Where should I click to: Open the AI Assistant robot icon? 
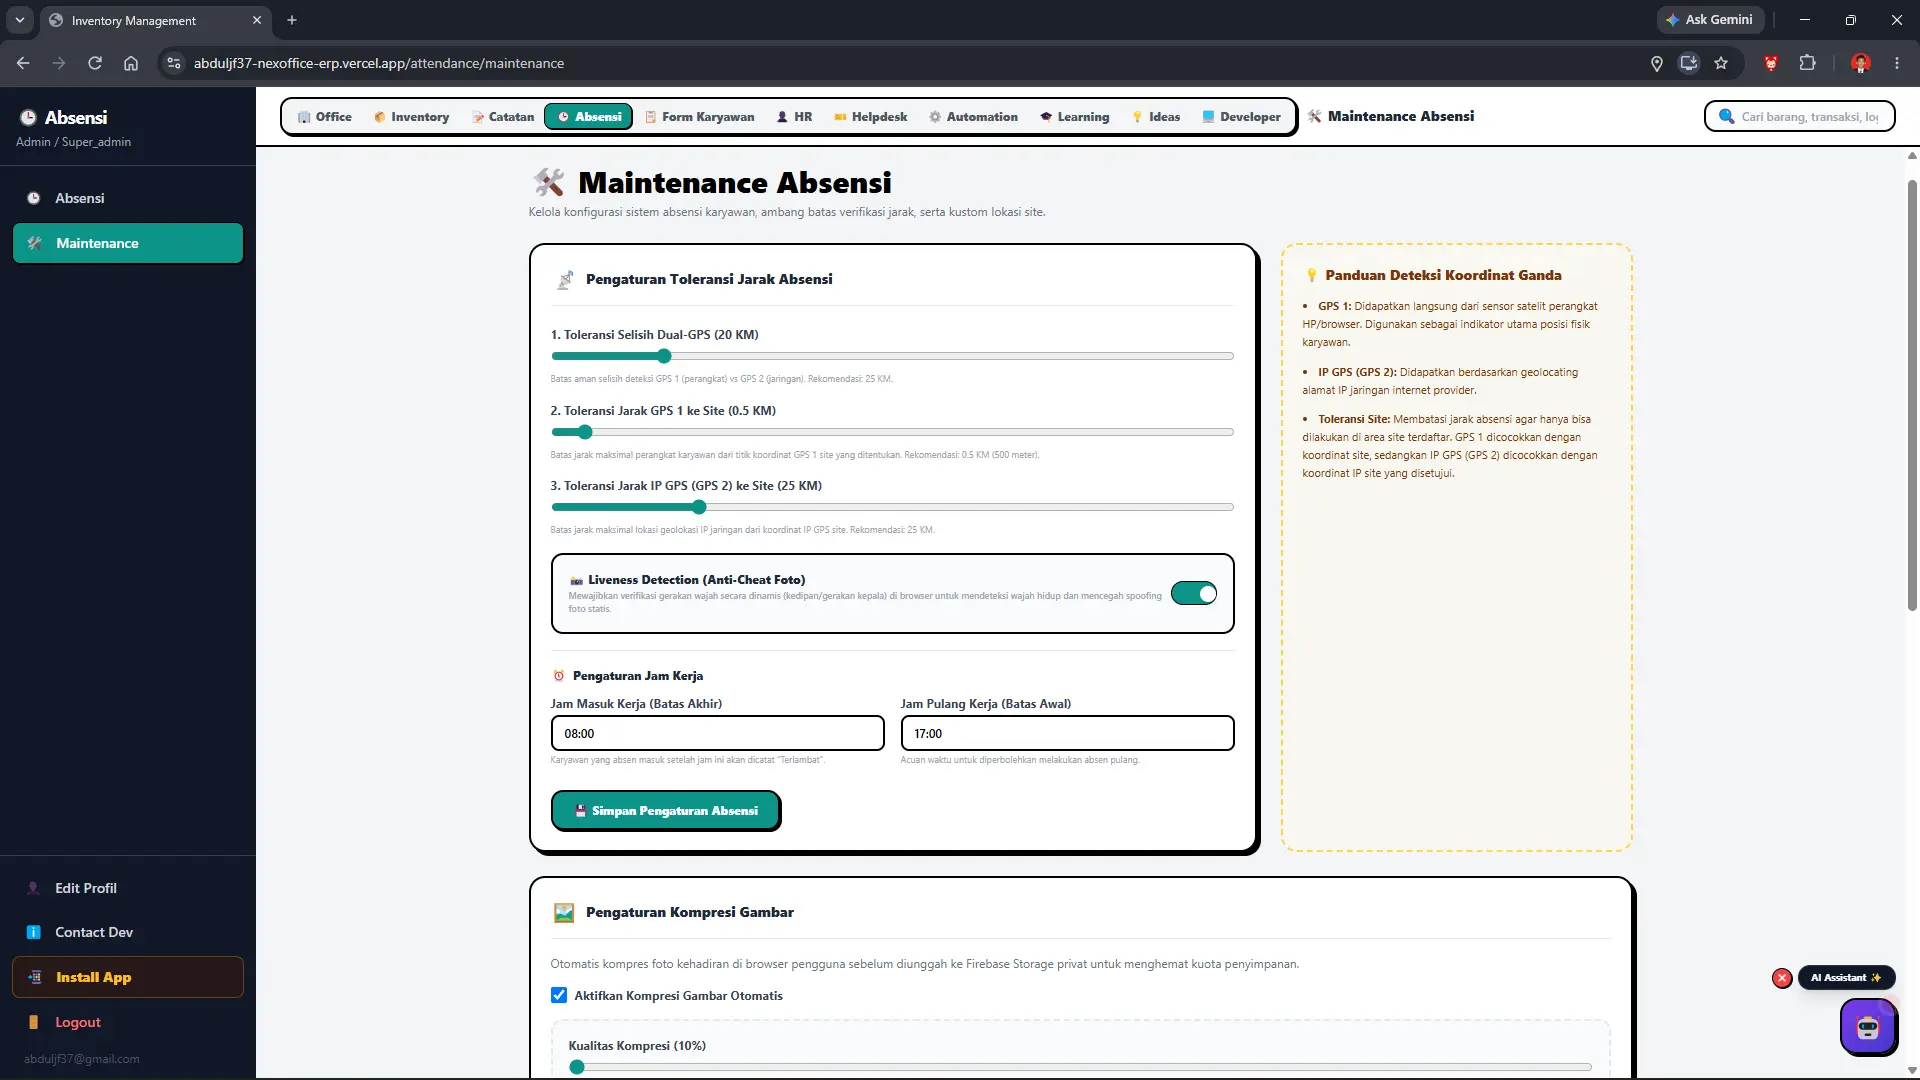pos(1868,1027)
